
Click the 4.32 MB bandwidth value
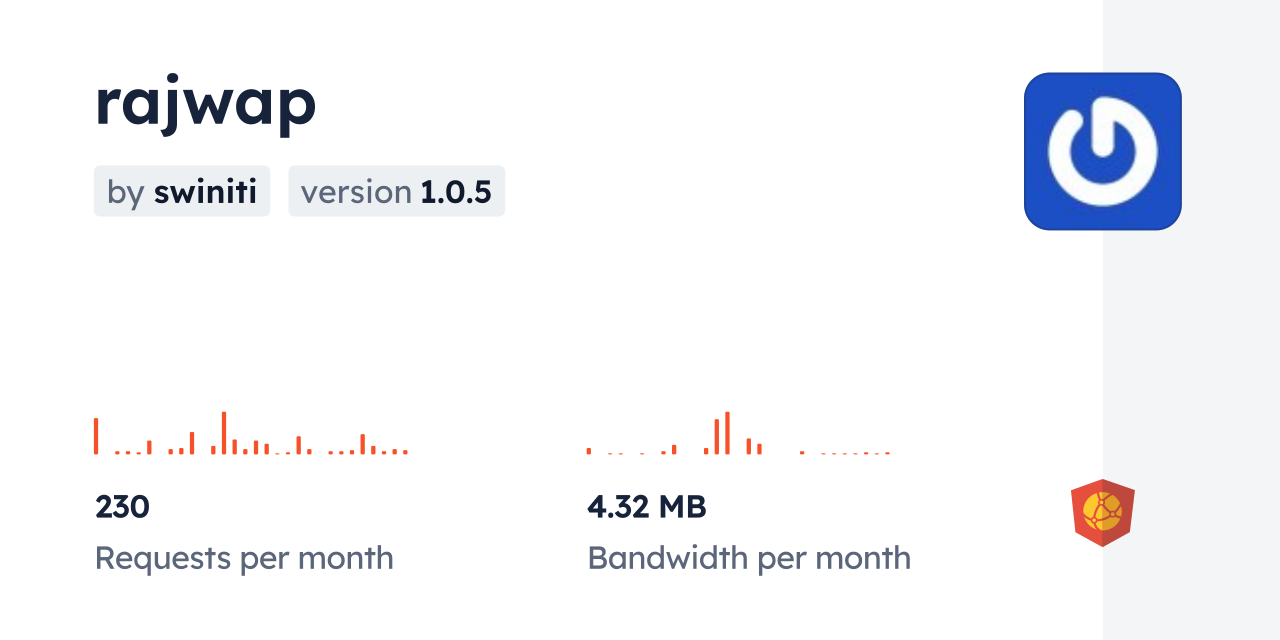(x=646, y=507)
